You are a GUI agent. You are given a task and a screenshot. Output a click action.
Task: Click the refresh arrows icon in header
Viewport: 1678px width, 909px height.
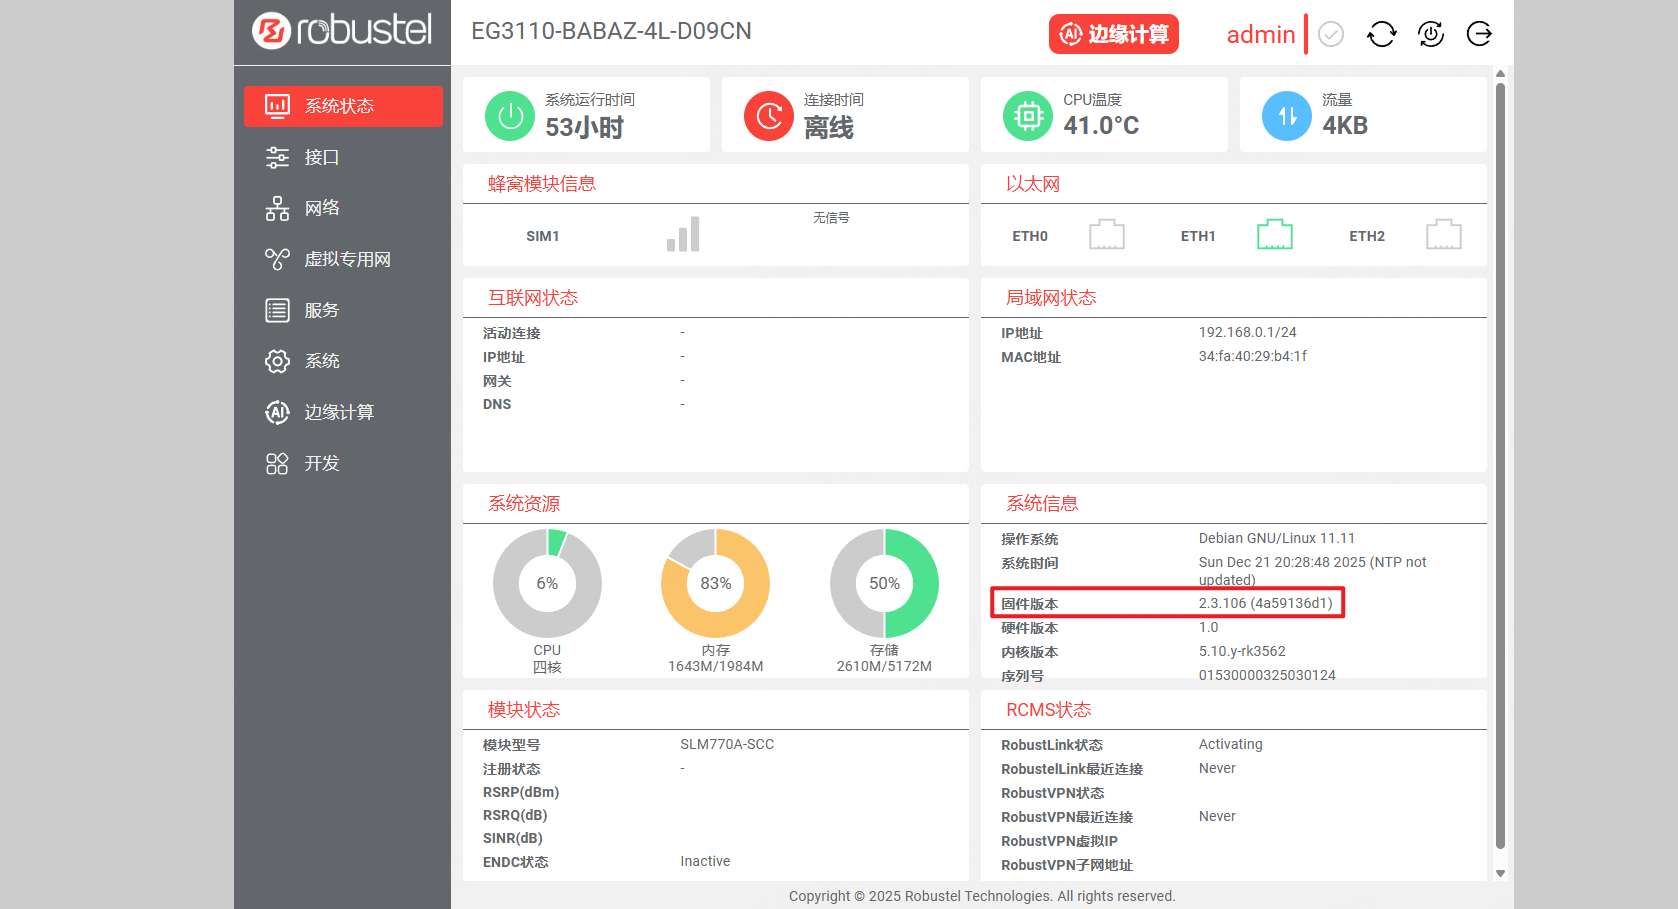[1381, 34]
